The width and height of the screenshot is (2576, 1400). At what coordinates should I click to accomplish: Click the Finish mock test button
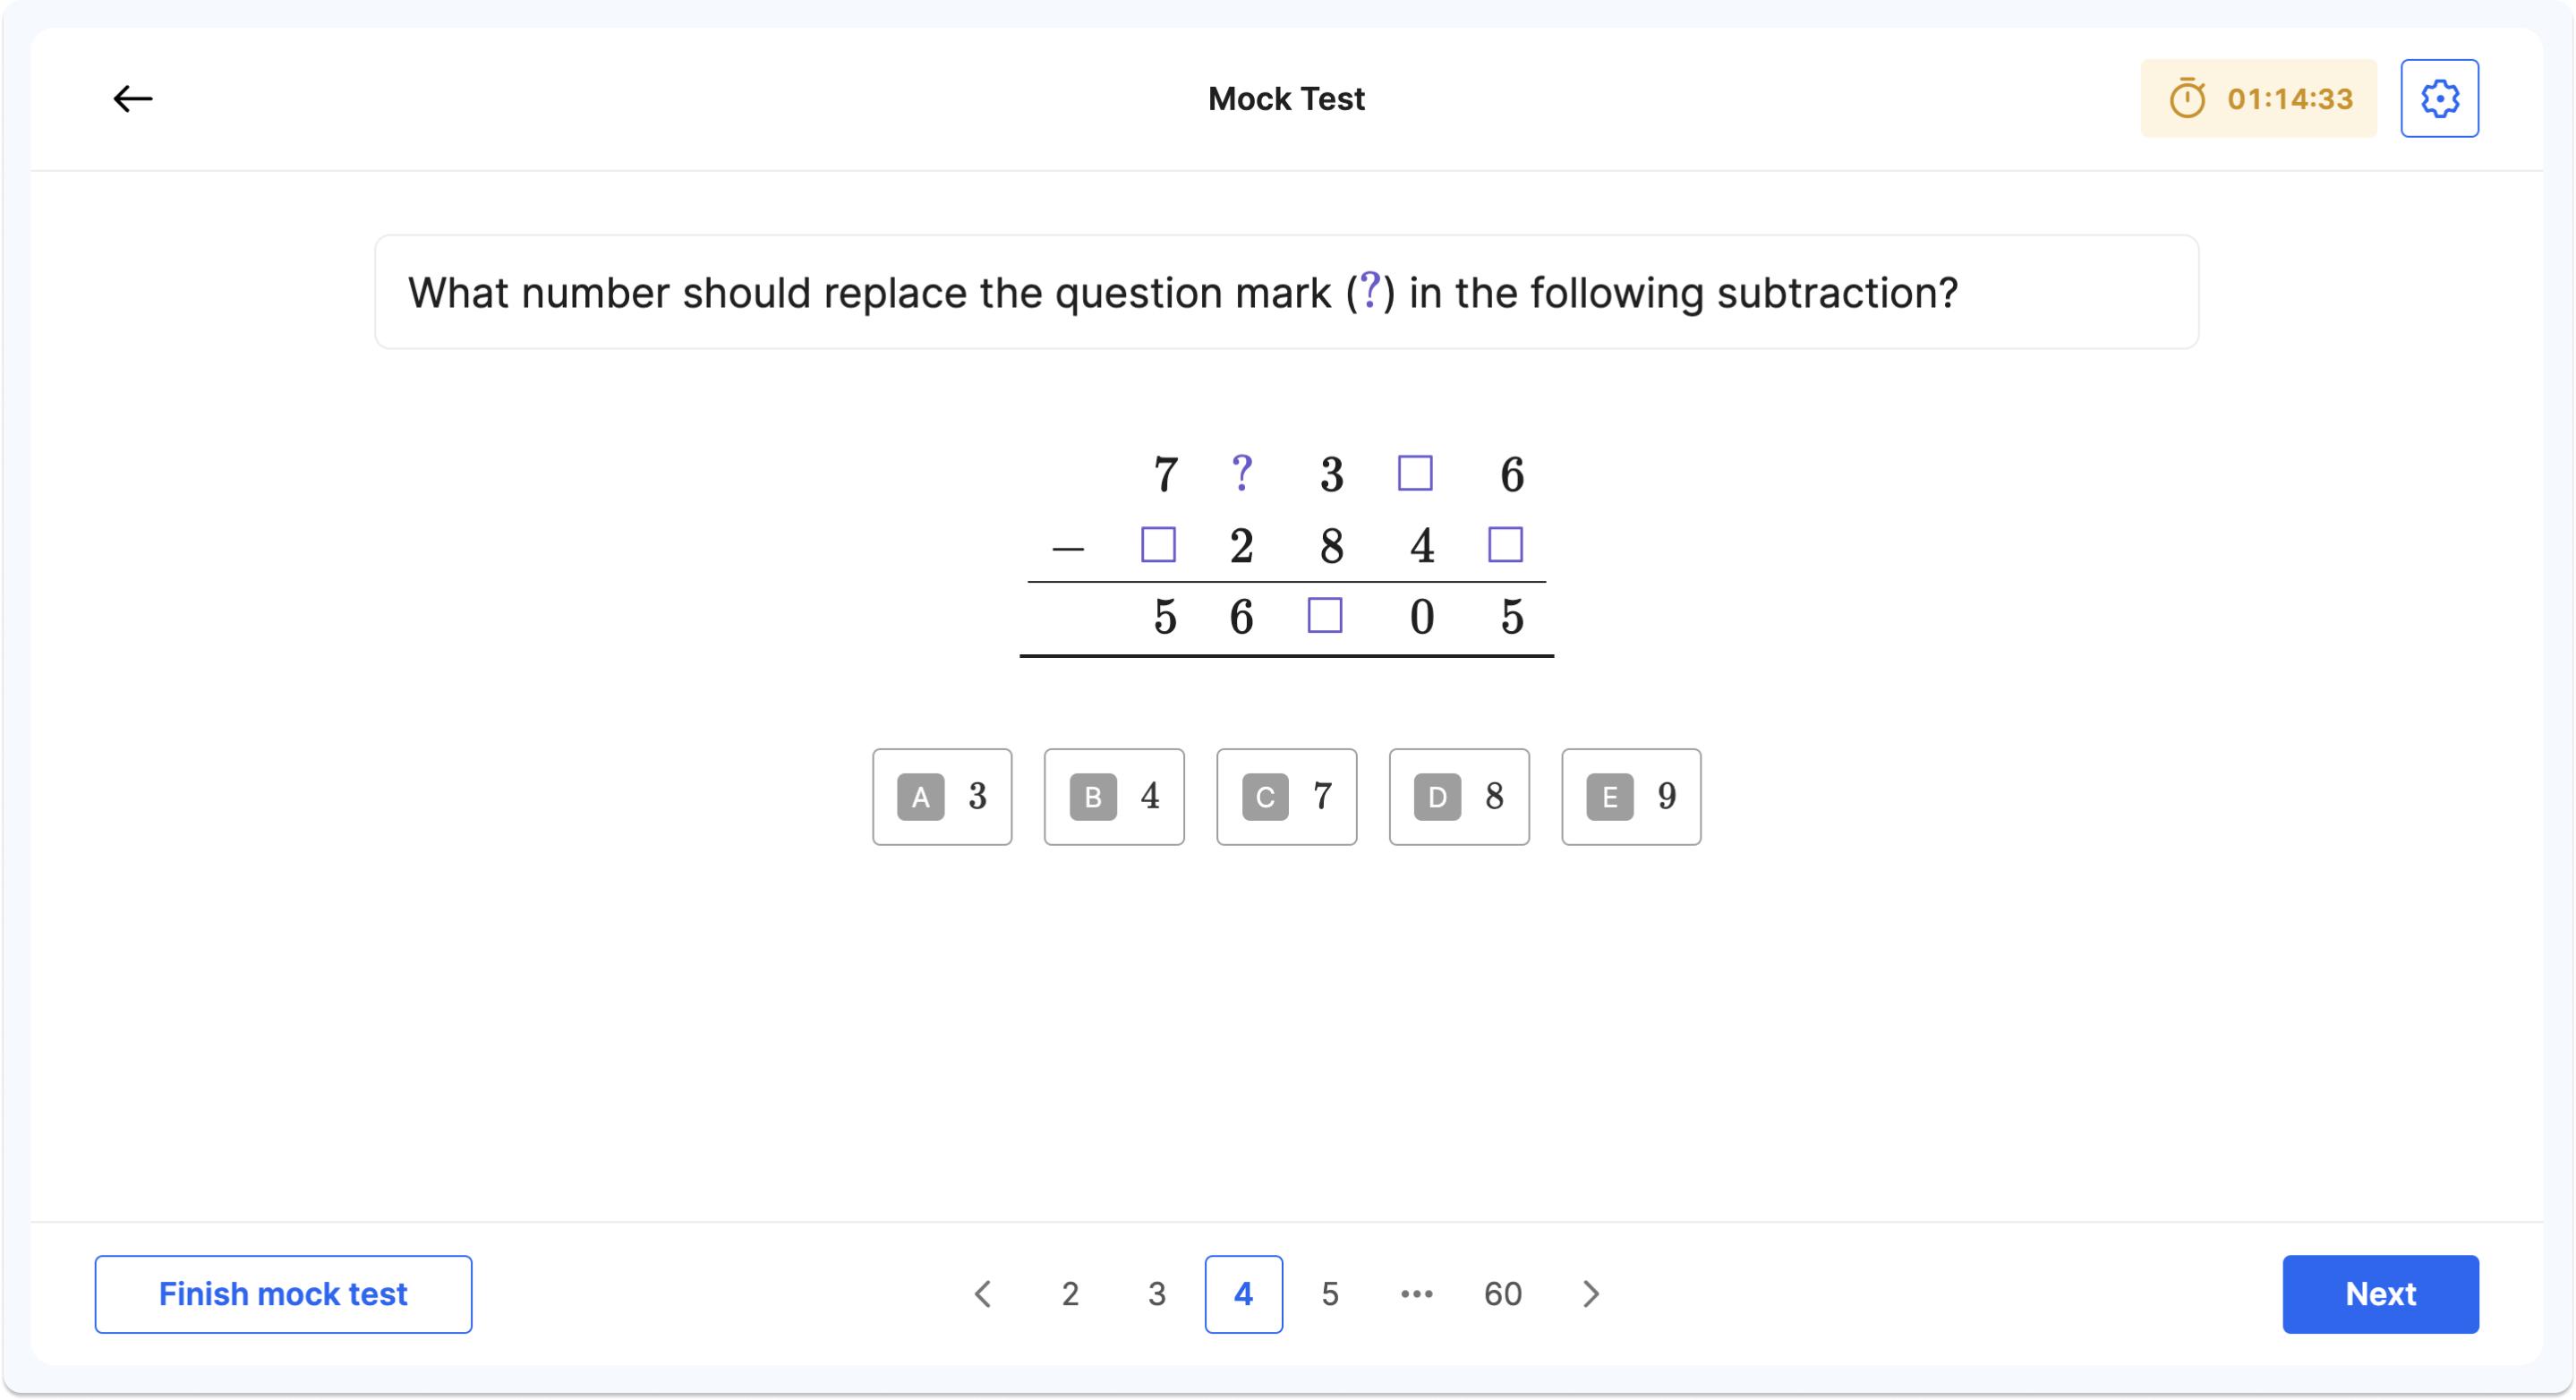[x=283, y=1293]
